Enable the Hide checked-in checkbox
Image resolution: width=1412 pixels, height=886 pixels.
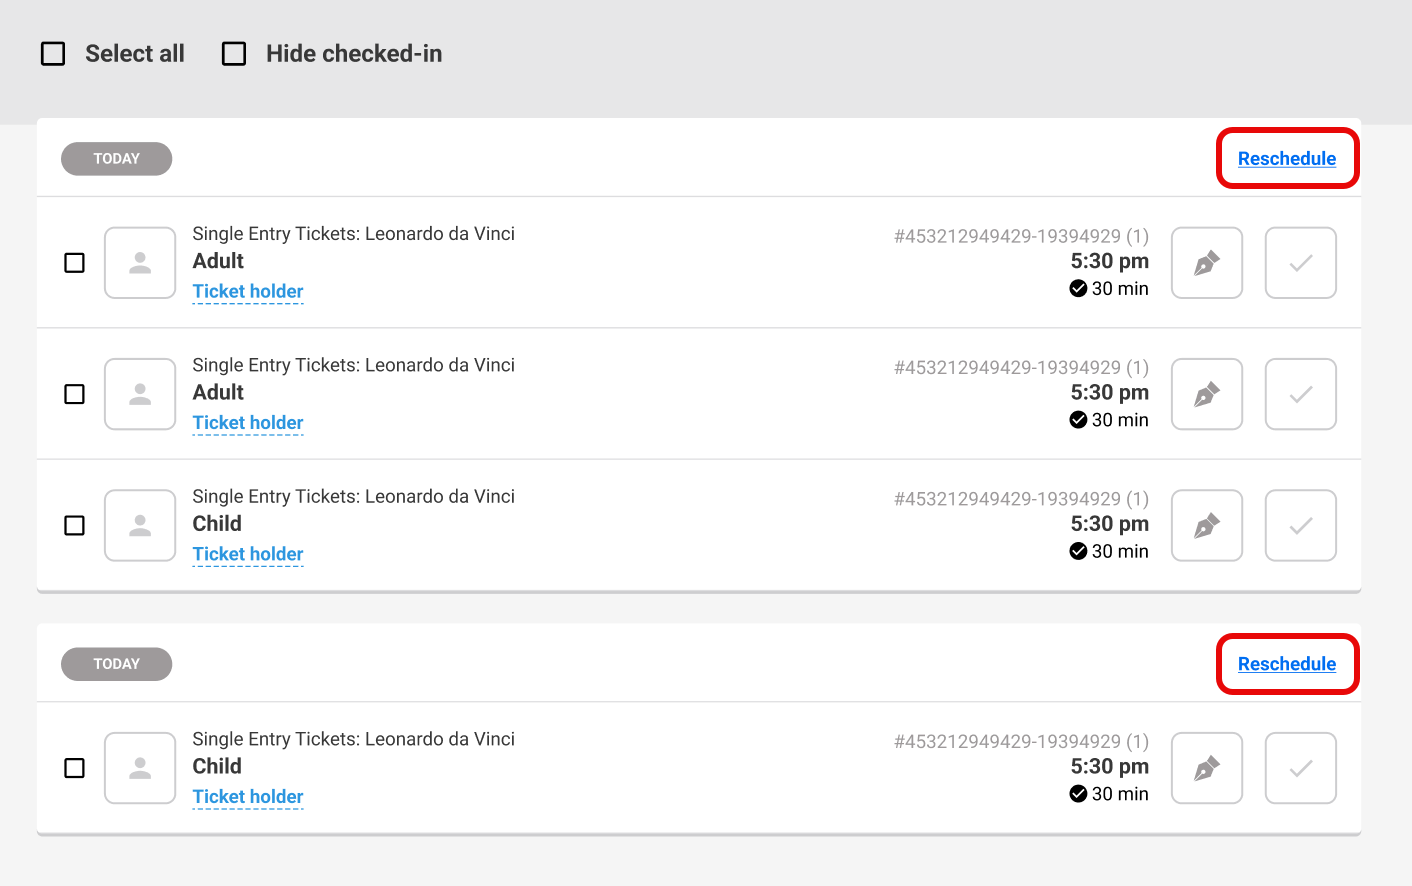point(234,54)
